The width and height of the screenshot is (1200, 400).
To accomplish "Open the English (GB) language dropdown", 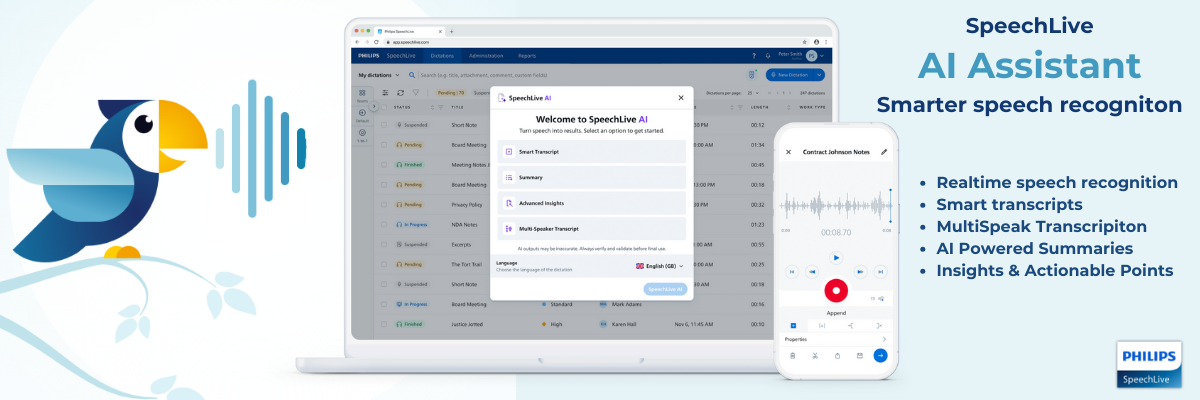I will coord(660,266).
